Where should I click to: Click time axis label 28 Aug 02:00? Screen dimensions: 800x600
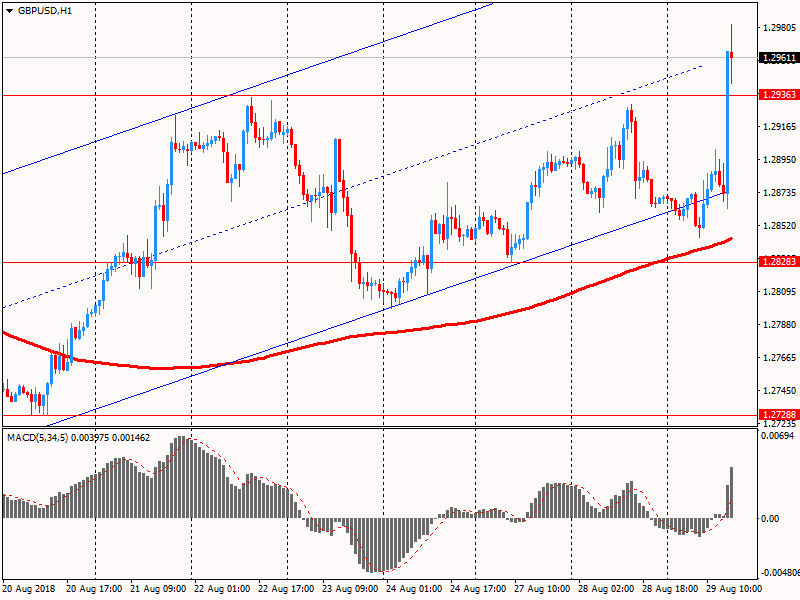coord(606,589)
